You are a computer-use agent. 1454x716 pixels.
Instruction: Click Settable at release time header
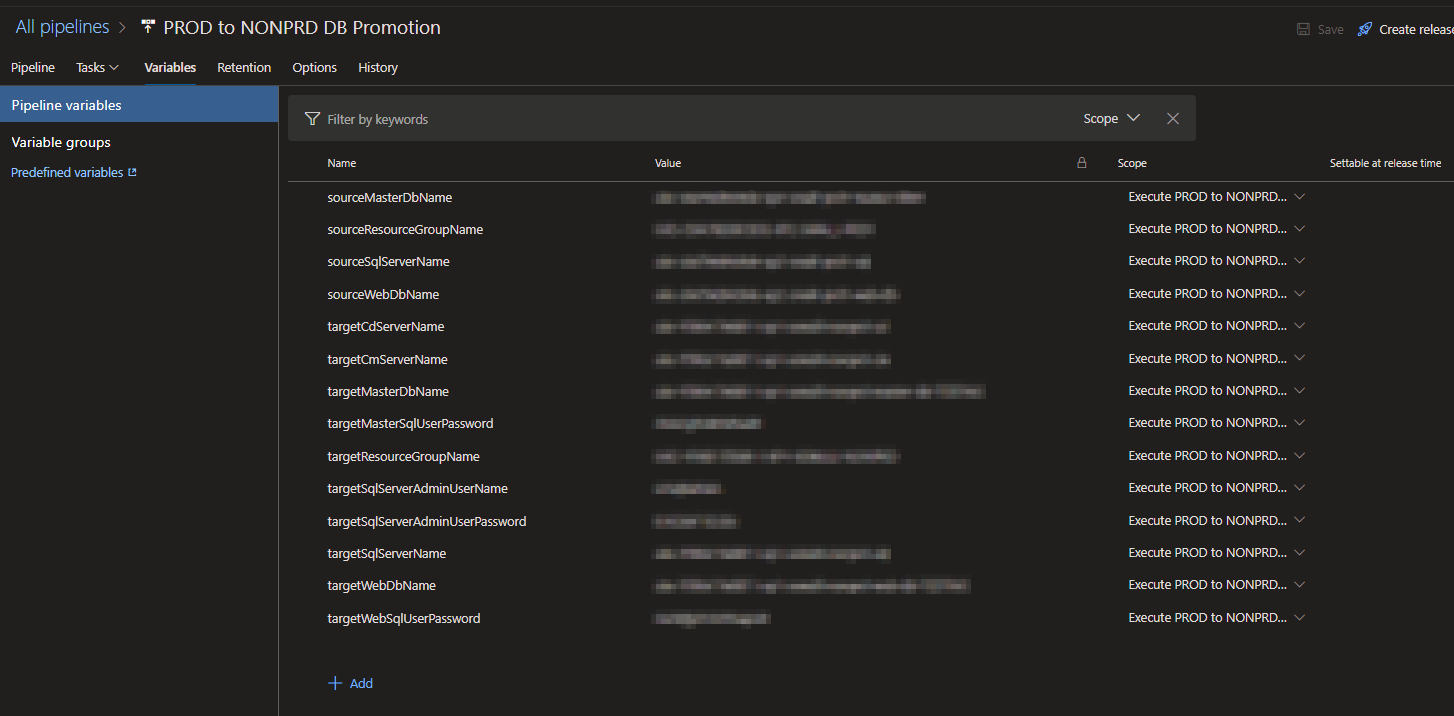[1385, 162]
